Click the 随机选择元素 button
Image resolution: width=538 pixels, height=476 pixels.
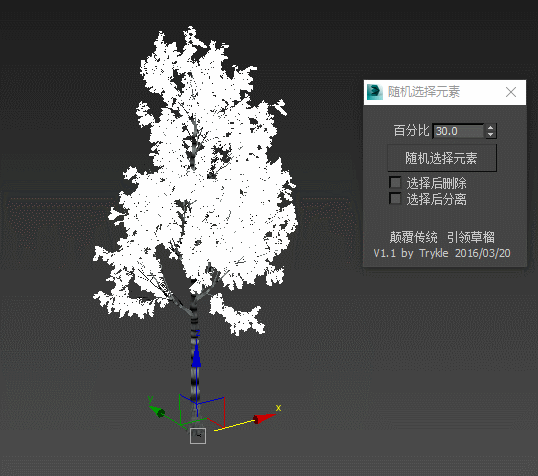coord(442,158)
